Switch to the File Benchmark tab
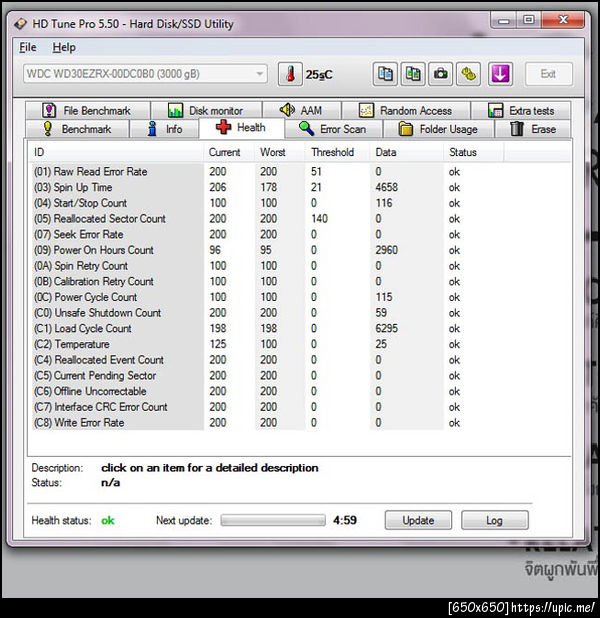This screenshot has height=618, width=600. pyautogui.click(x=88, y=110)
